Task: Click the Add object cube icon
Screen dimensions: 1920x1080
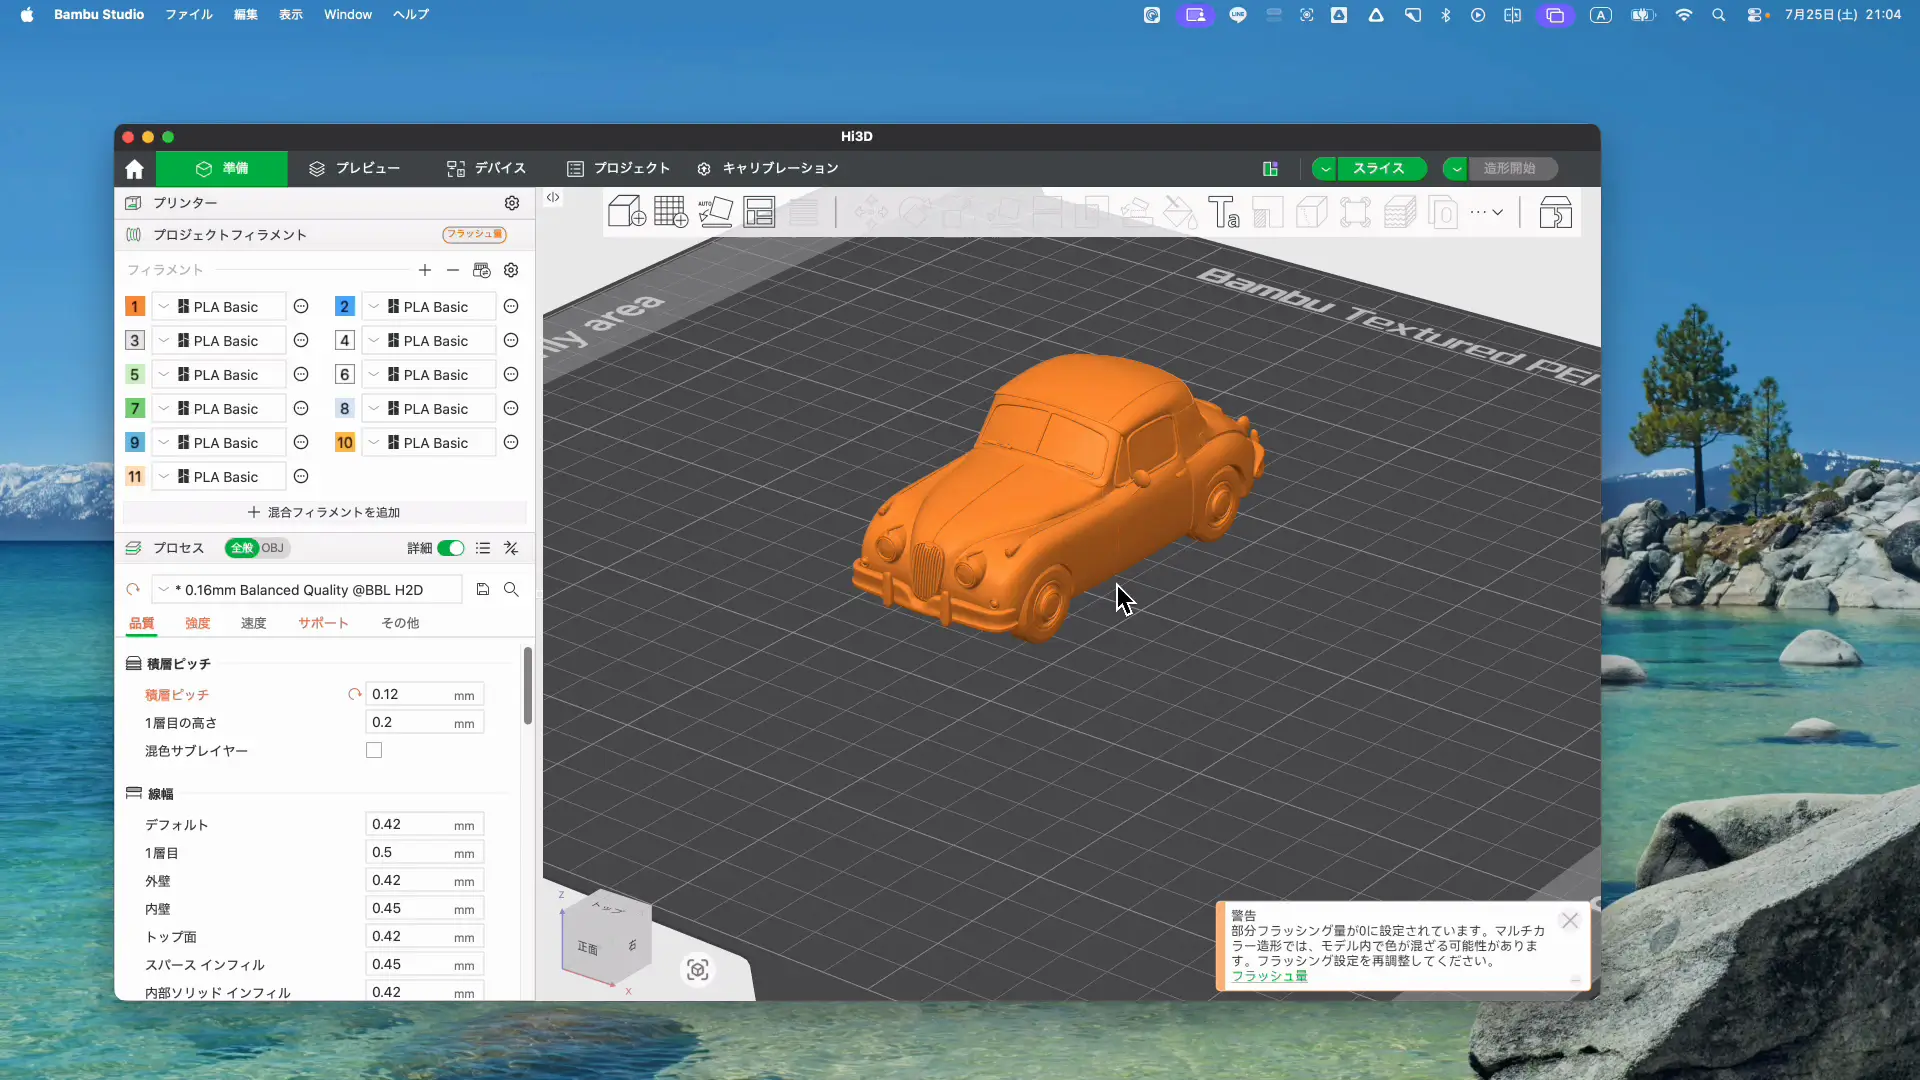Action: click(x=627, y=212)
